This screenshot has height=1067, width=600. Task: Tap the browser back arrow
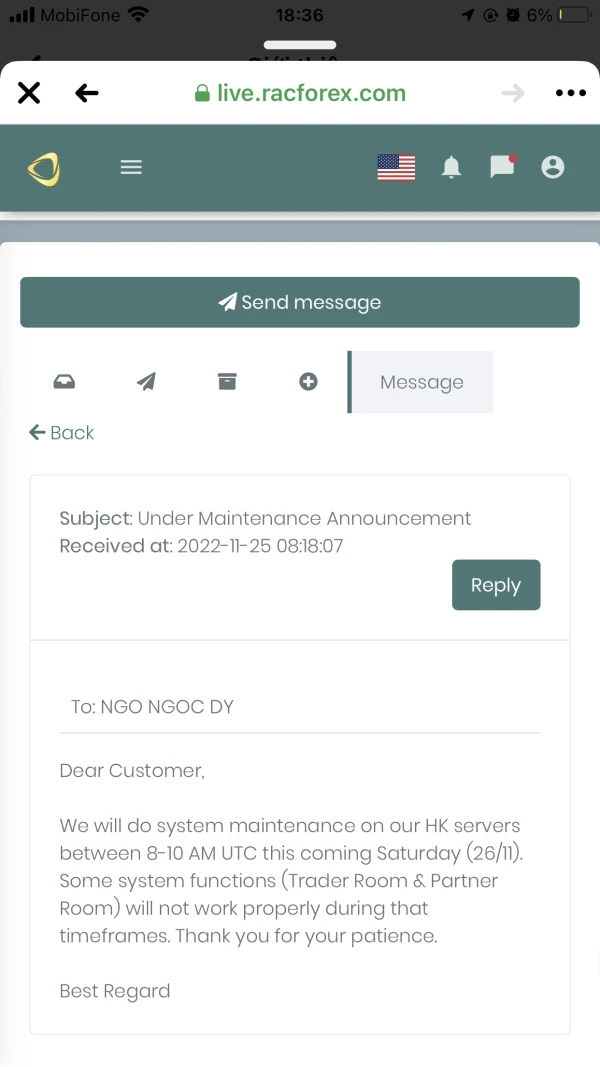point(87,93)
